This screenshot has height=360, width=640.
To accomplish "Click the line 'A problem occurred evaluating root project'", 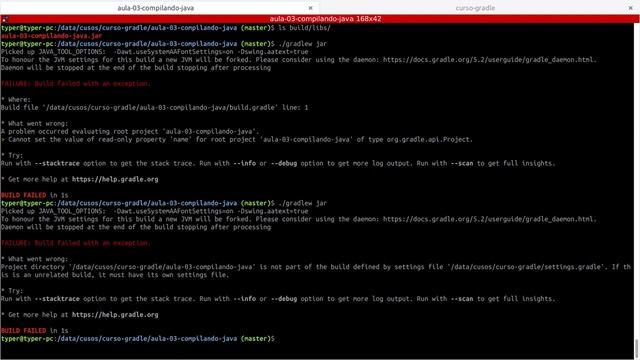I will pos(130,131).
